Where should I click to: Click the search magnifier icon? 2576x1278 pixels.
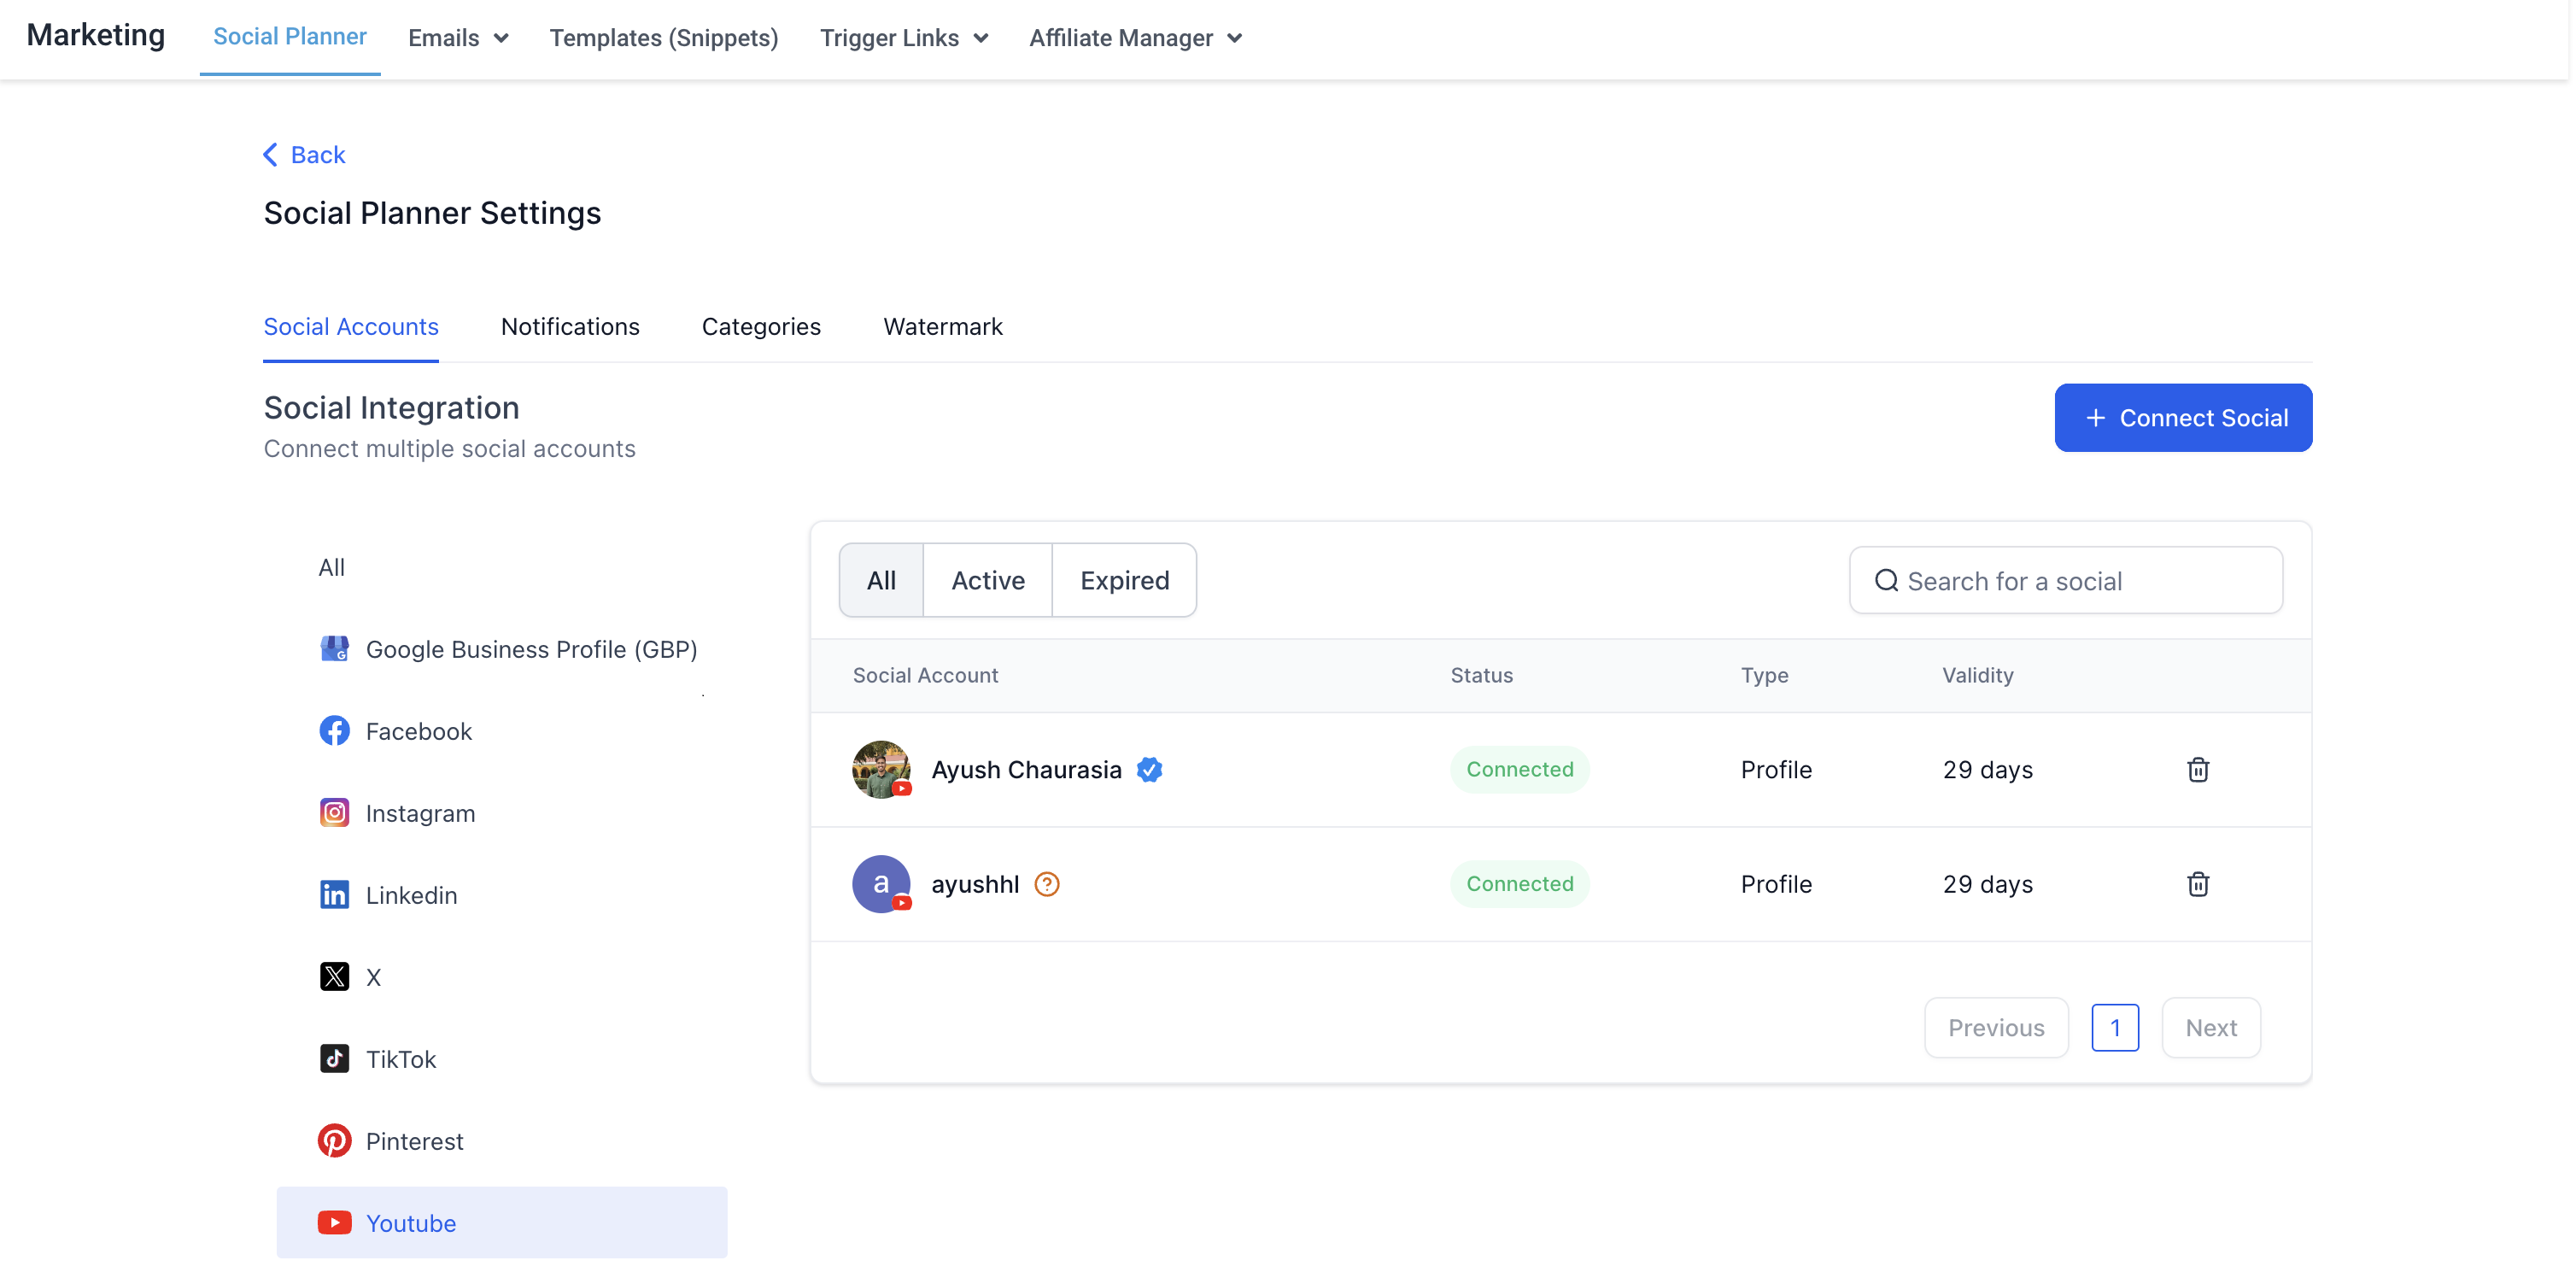(1886, 581)
